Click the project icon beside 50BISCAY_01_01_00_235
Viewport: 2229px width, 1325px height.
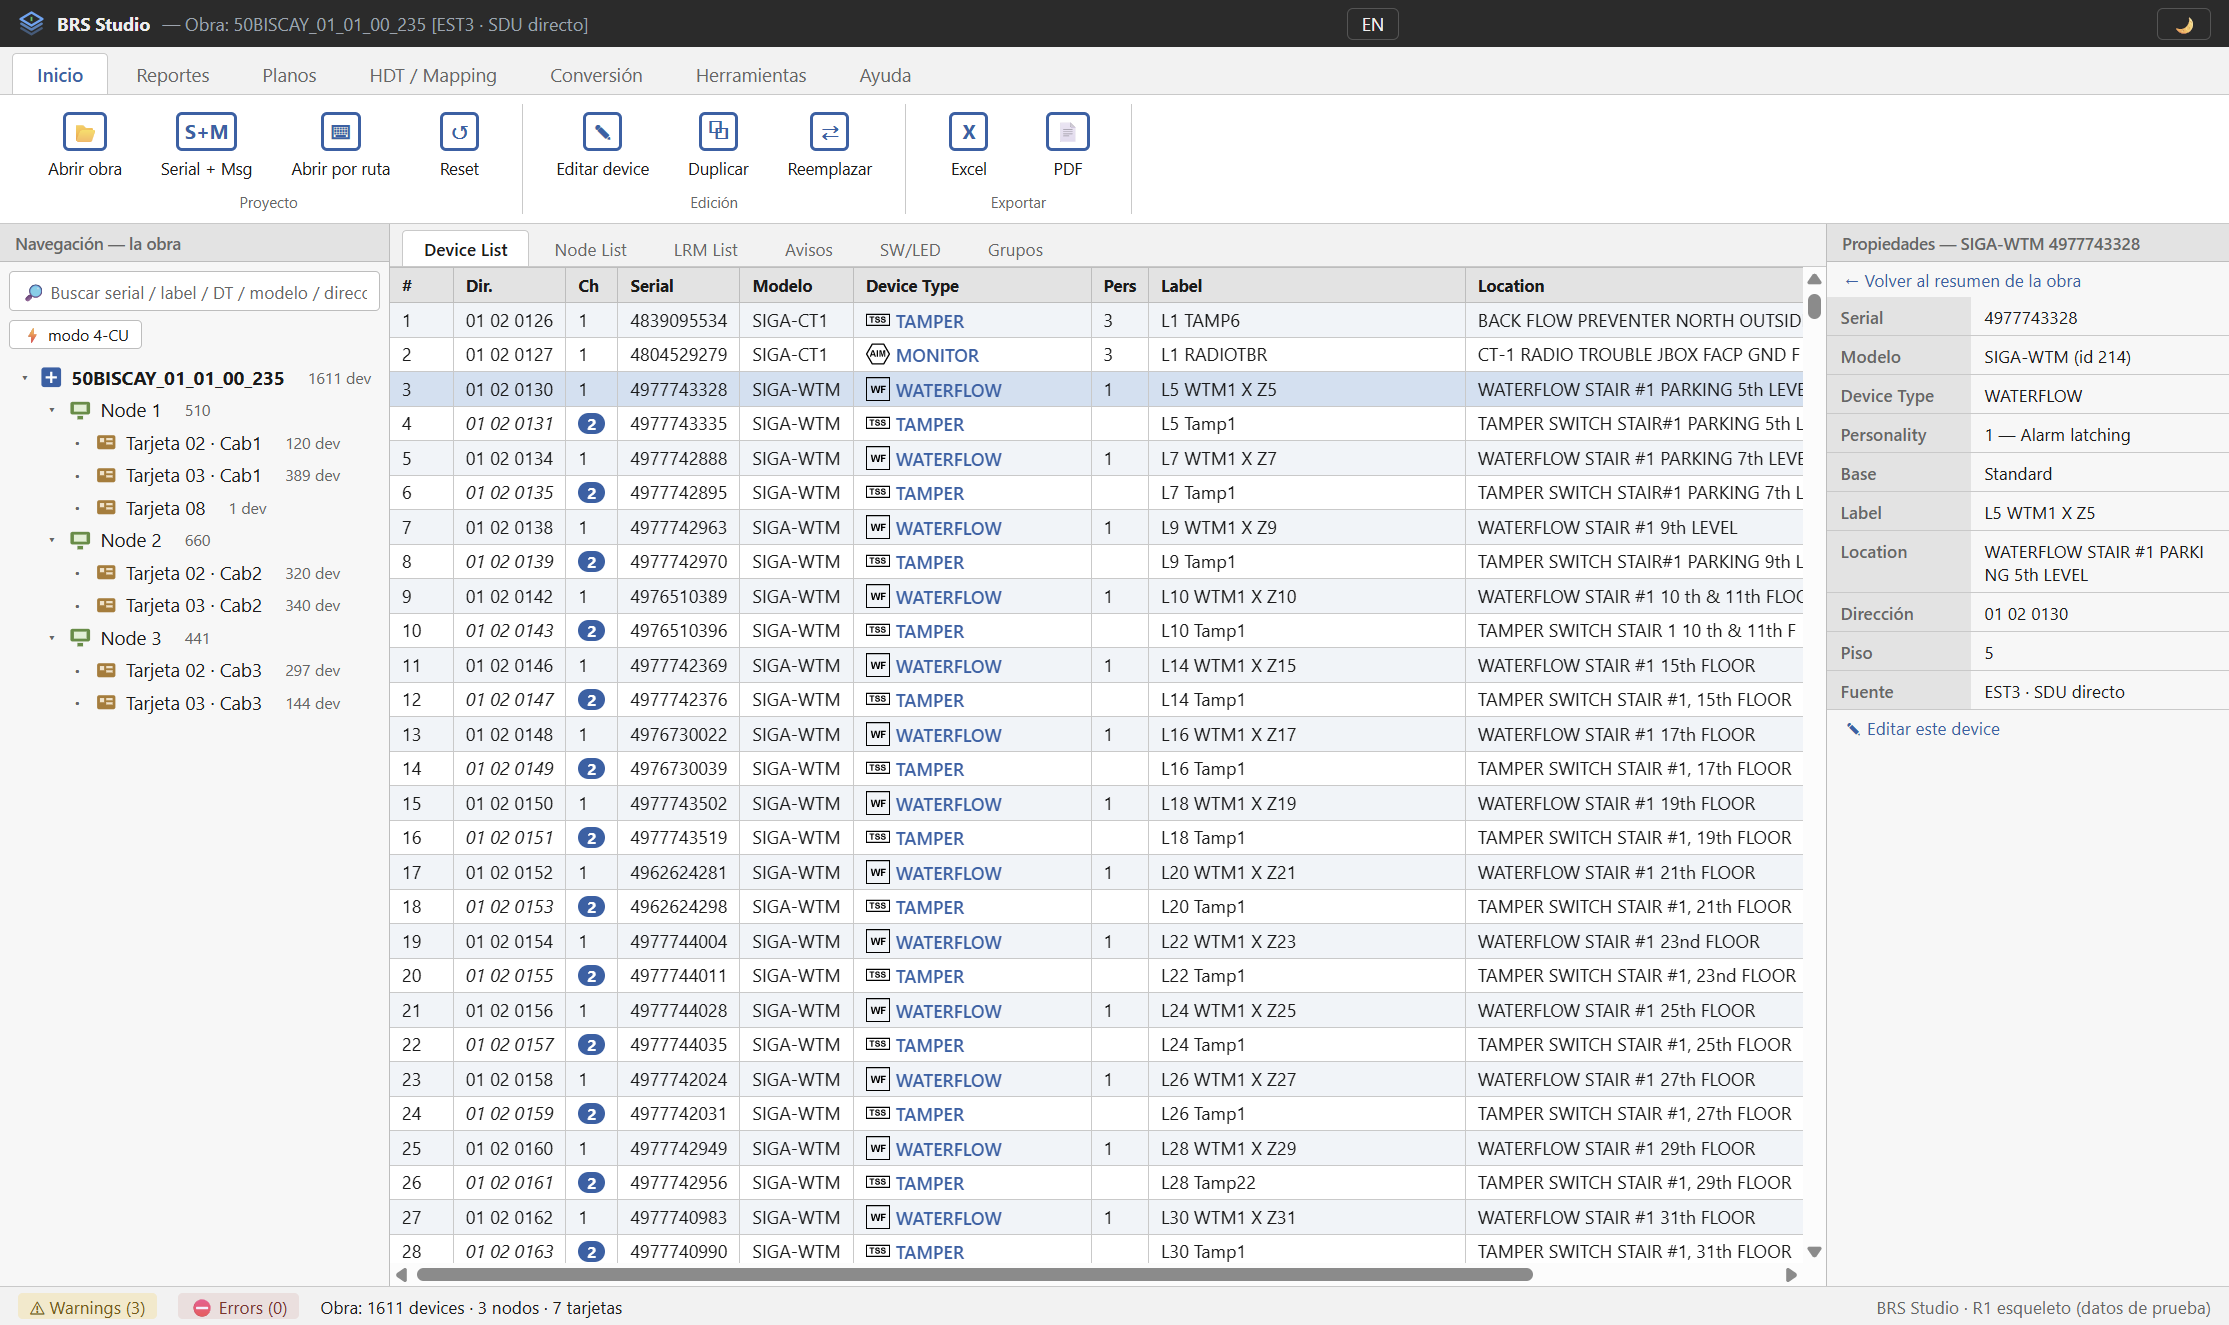click(x=51, y=377)
